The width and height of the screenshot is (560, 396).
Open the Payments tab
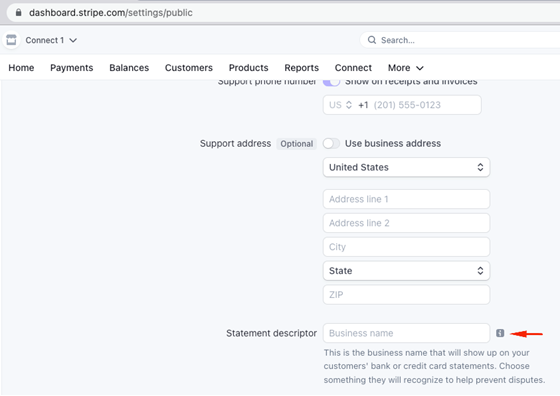coord(71,68)
